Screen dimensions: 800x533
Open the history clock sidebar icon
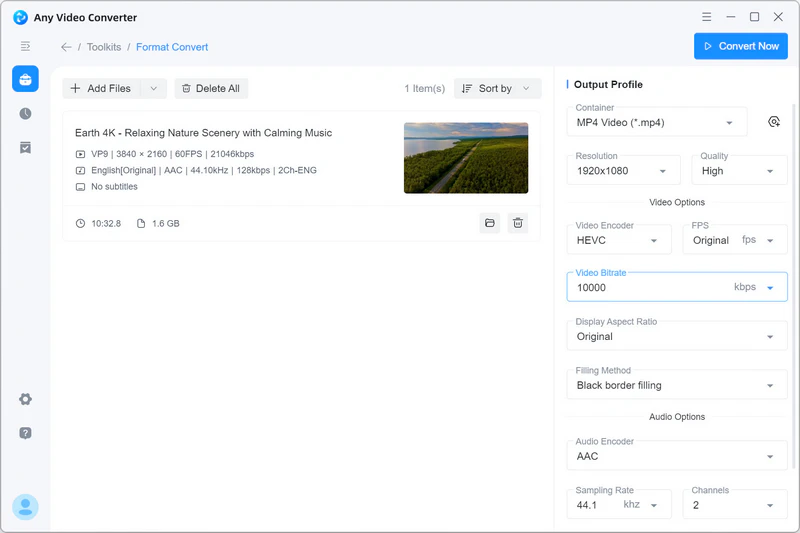coord(25,114)
